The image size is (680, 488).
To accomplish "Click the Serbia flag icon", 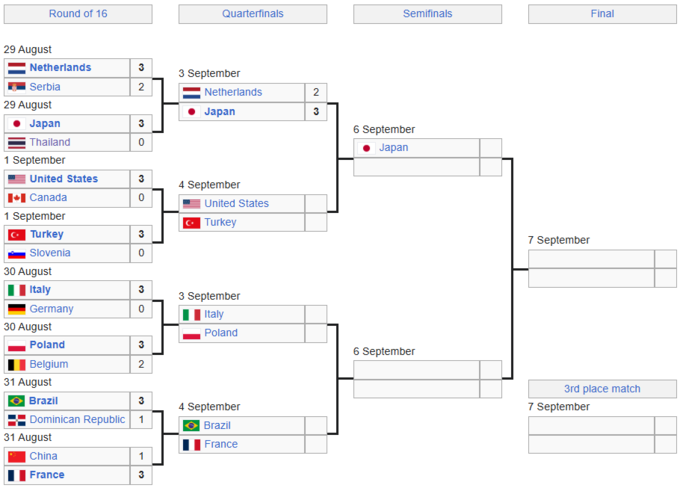I will [x=16, y=87].
